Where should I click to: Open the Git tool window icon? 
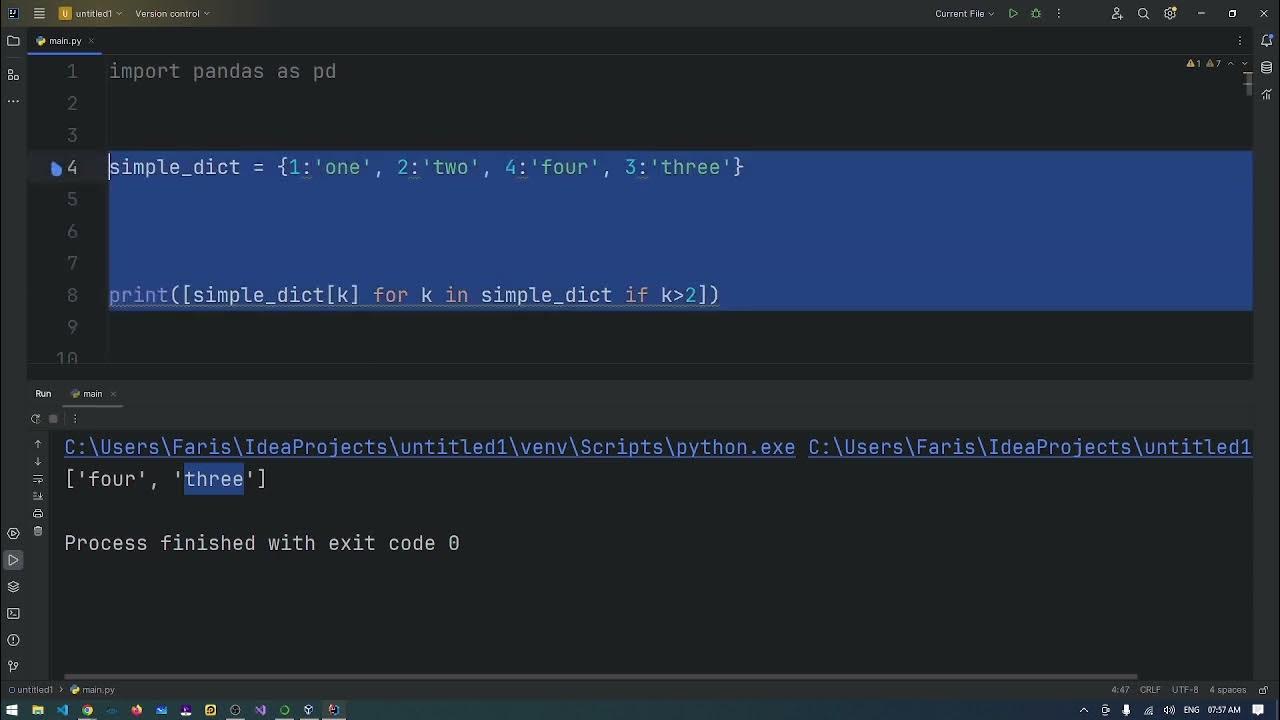(x=13, y=666)
